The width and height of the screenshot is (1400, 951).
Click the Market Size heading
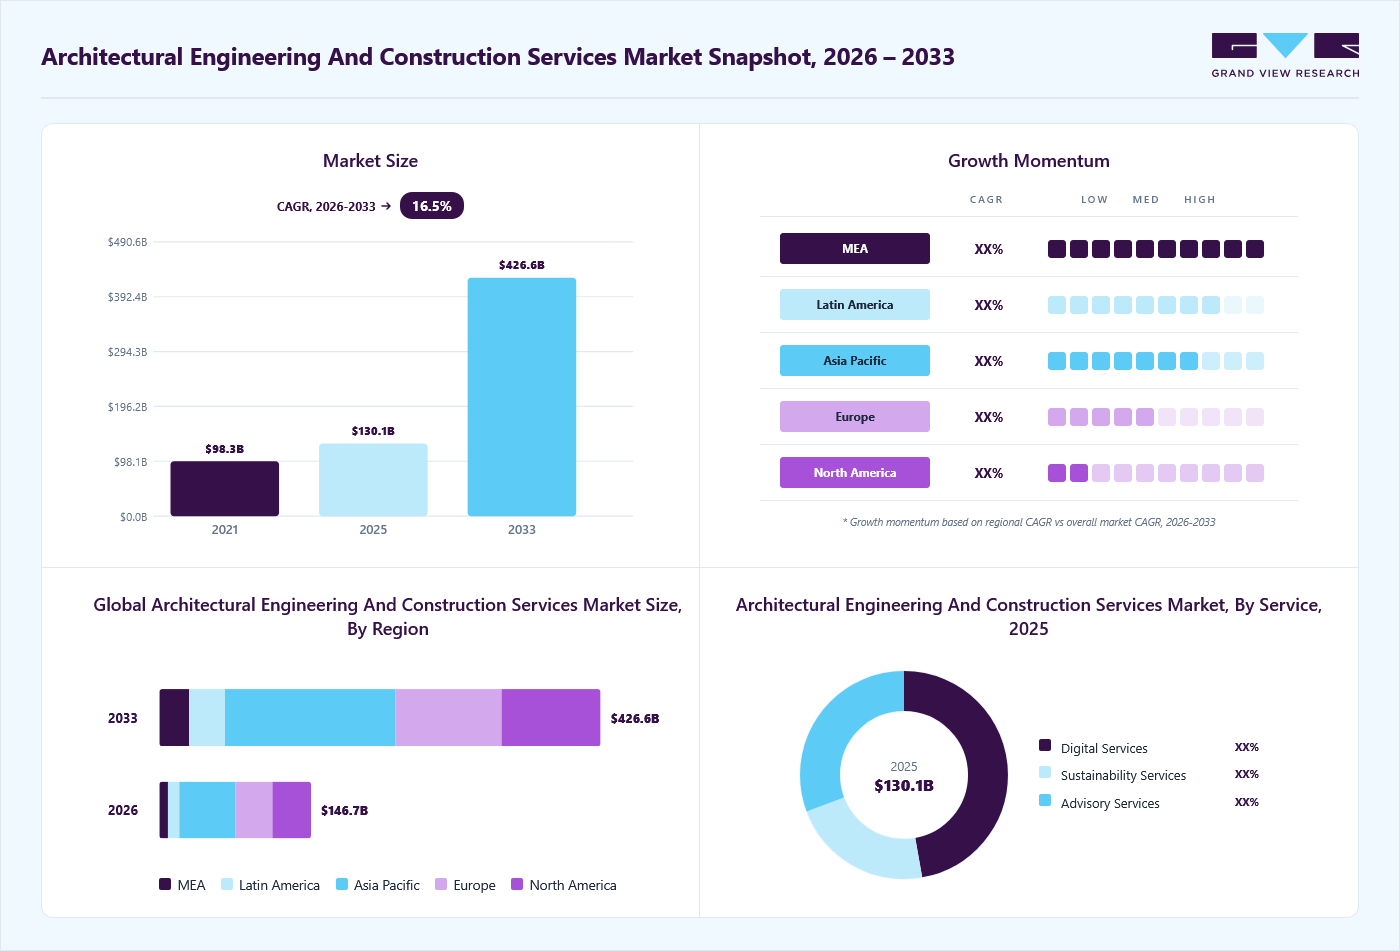pyautogui.click(x=370, y=161)
